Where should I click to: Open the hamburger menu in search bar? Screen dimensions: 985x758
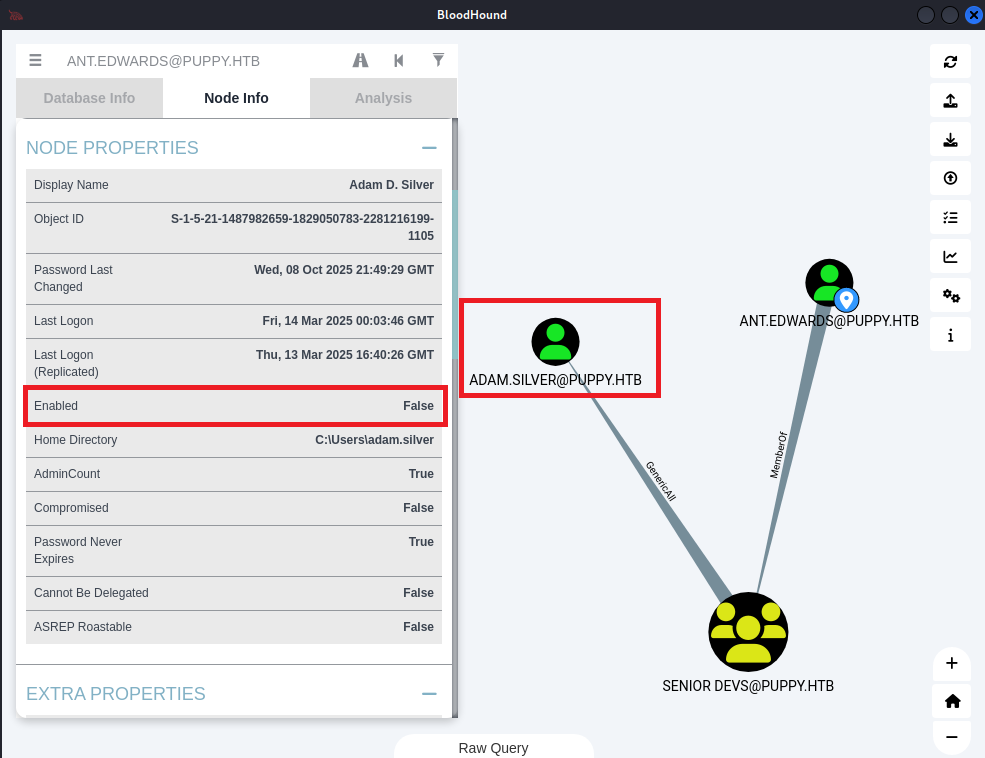coord(35,60)
